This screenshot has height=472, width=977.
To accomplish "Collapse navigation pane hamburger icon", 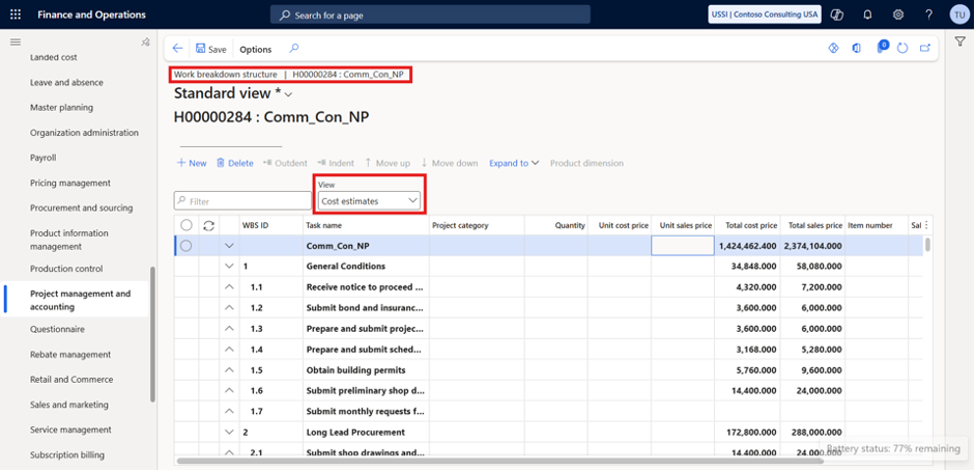I will [16, 42].
